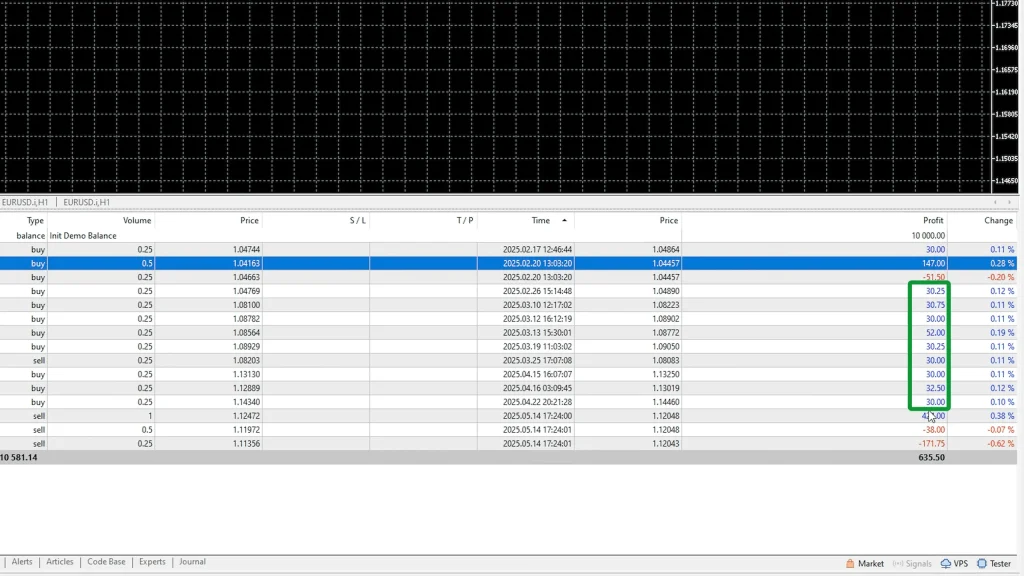Open the Market button in status bar

[x=865, y=563]
